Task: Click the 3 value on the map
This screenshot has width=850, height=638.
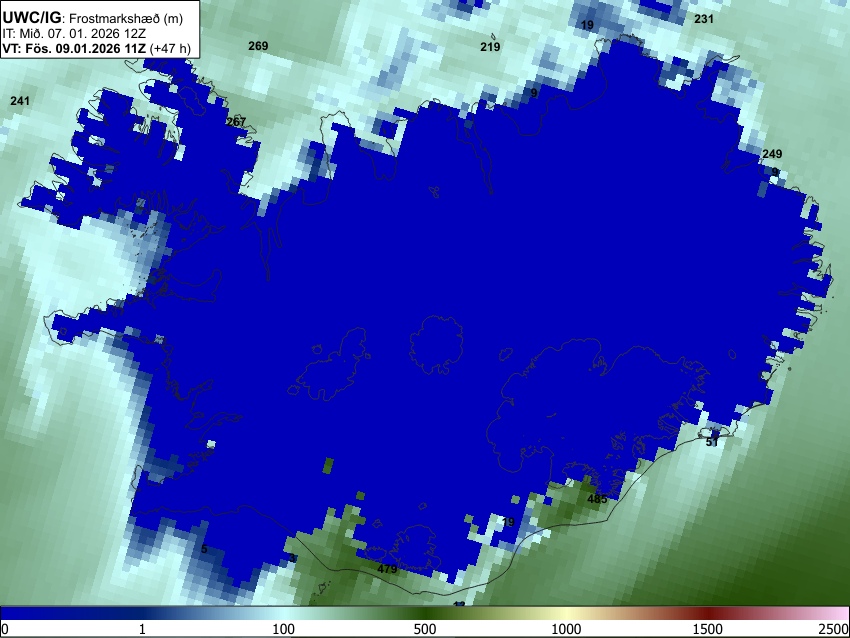Action: click(292, 558)
